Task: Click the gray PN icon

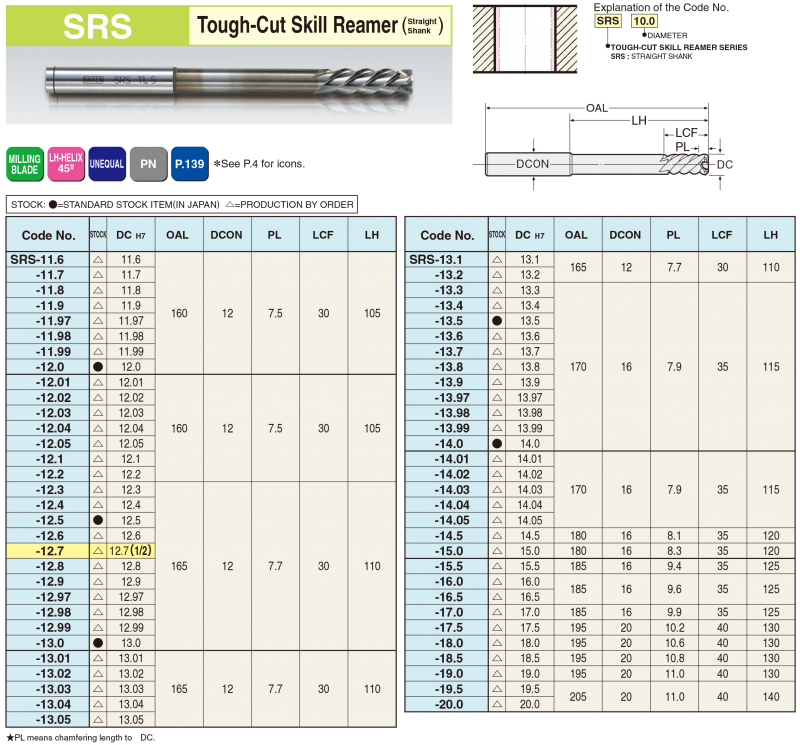Action: pyautogui.click(x=148, y=164)
